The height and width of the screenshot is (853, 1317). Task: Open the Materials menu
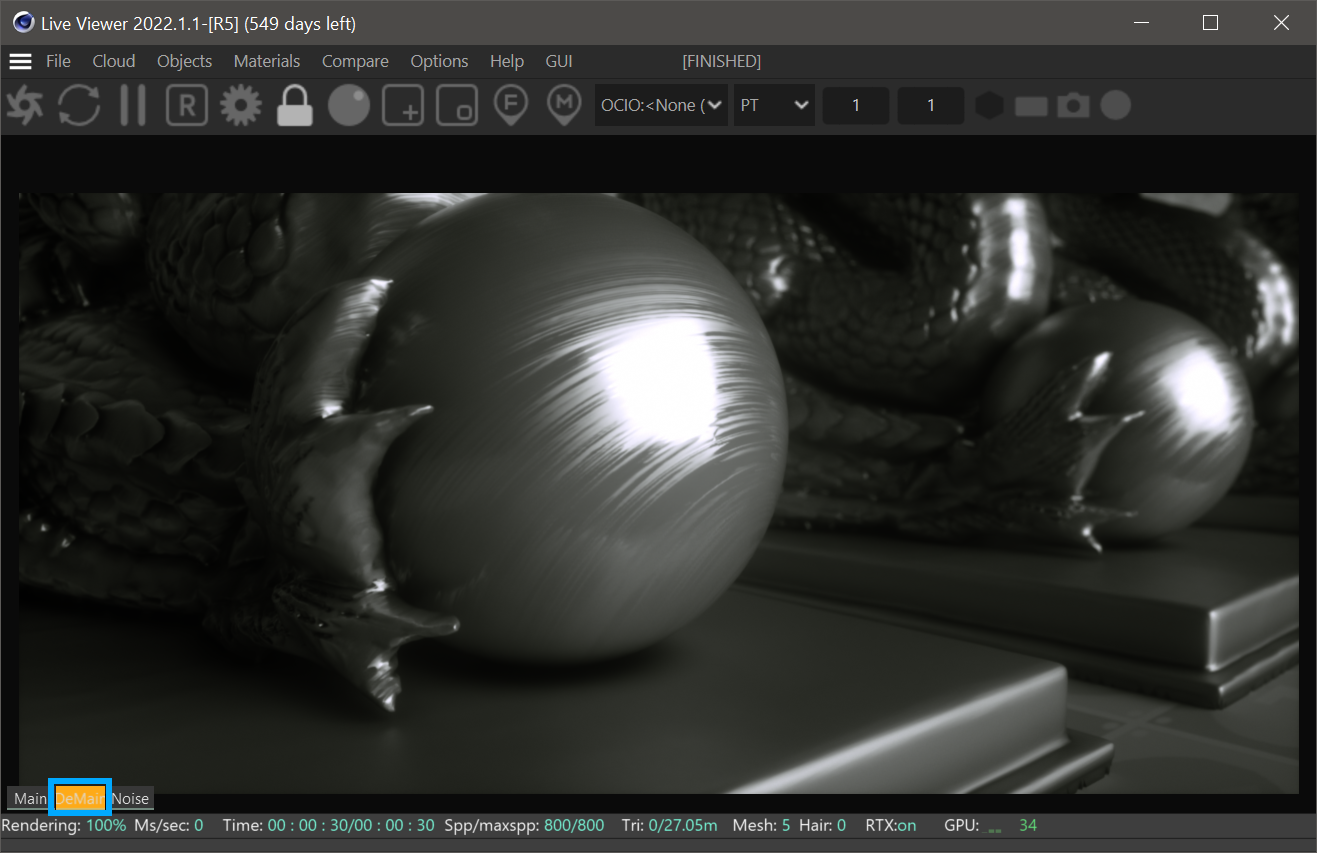[x=267, y=61]
